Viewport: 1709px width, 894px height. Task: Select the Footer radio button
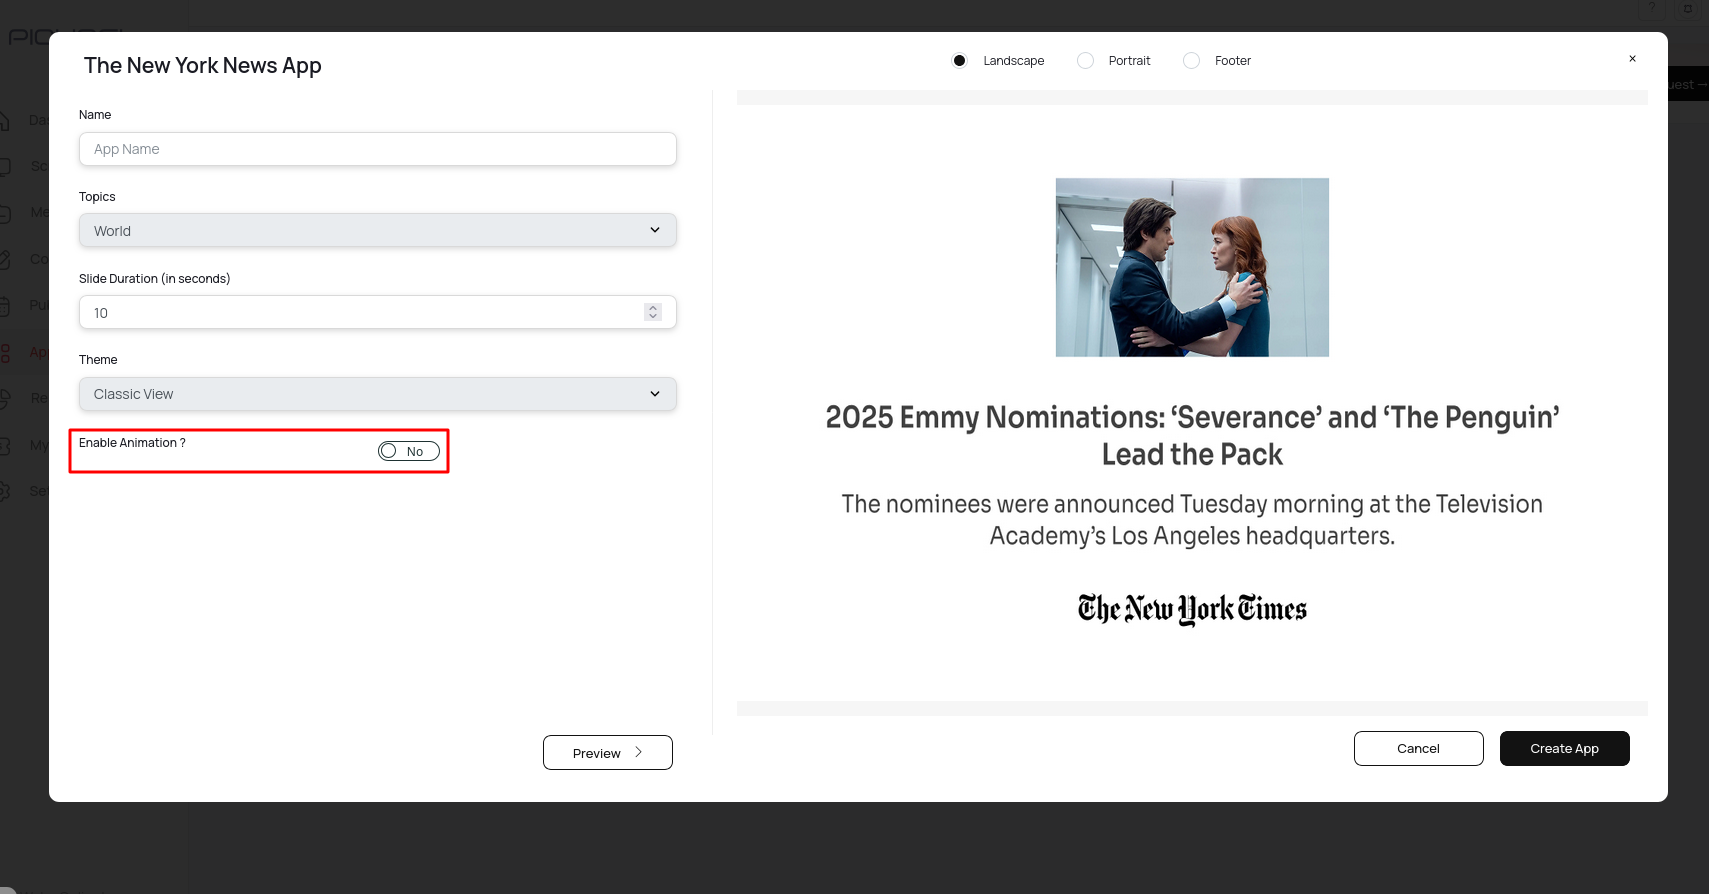pos(1191,61)
